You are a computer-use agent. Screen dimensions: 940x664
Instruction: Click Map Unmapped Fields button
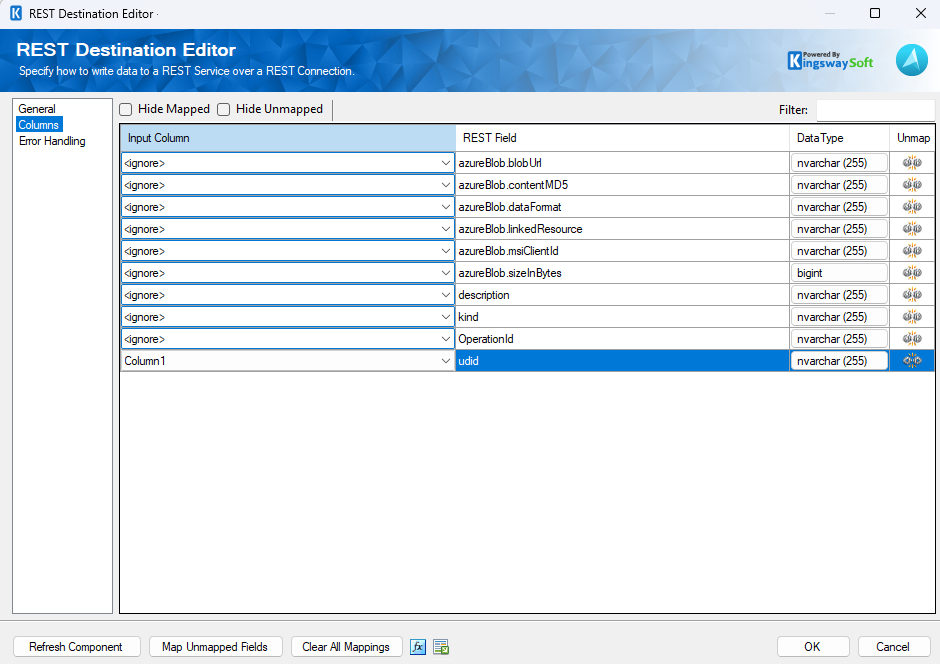tap(215, 647)
